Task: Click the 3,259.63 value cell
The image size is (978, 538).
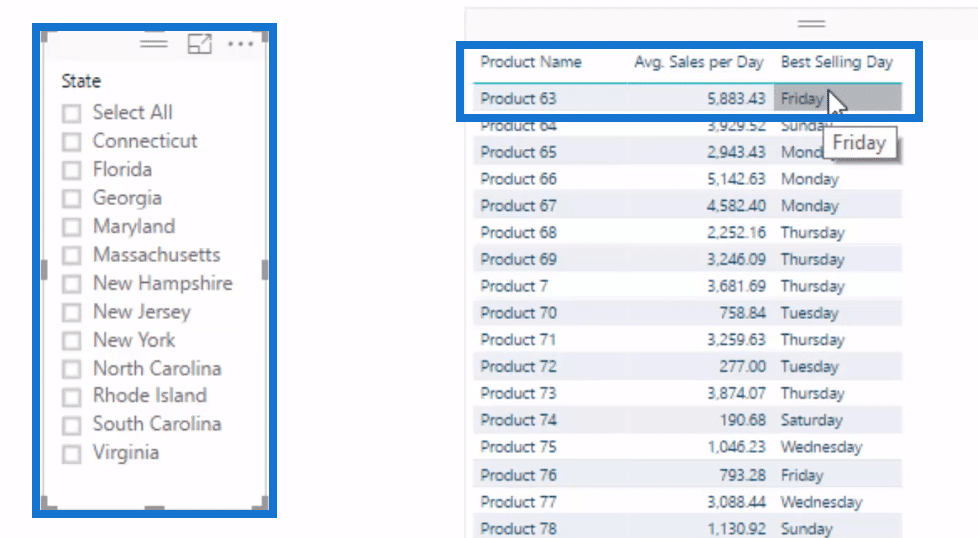Action: pyautogui.click(x=736, y=340)
